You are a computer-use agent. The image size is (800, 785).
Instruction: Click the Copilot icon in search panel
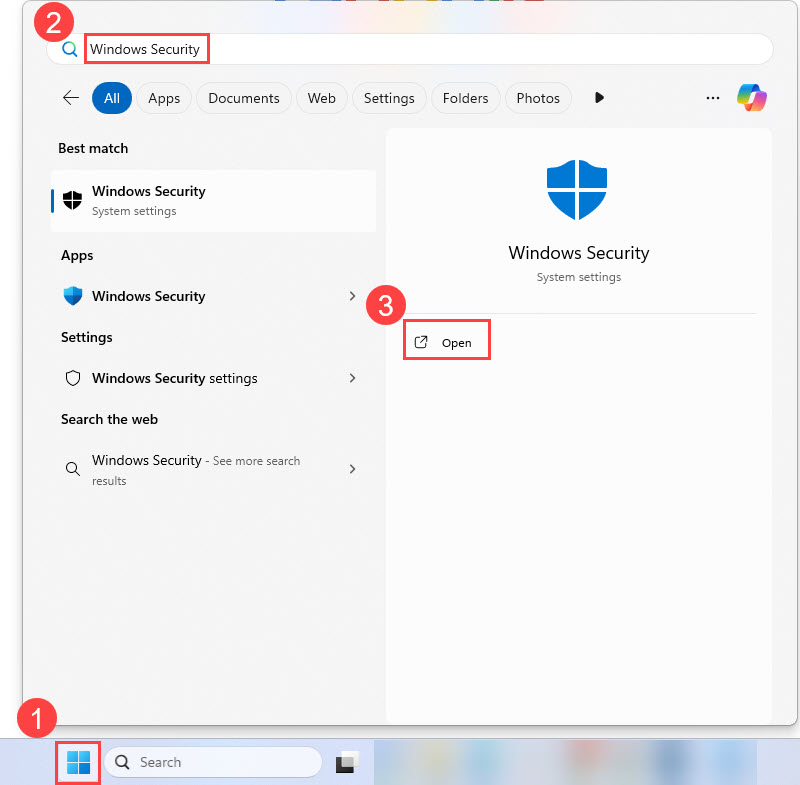[x=751, y=98]
